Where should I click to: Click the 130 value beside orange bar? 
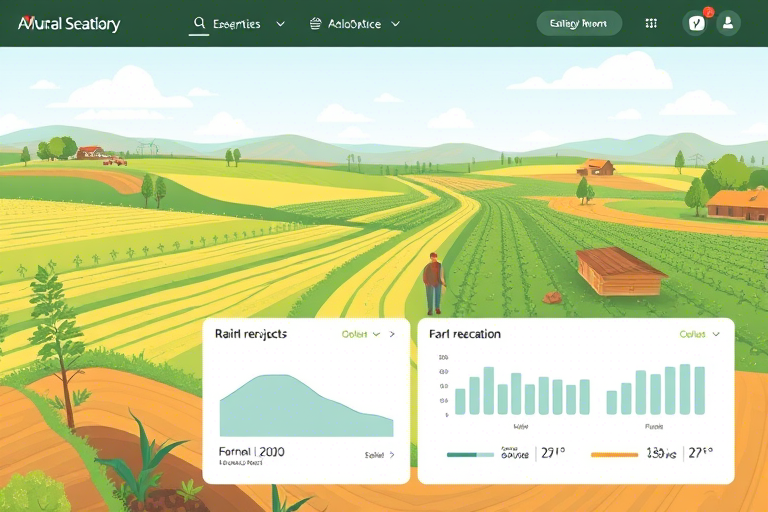coord(661,454)
